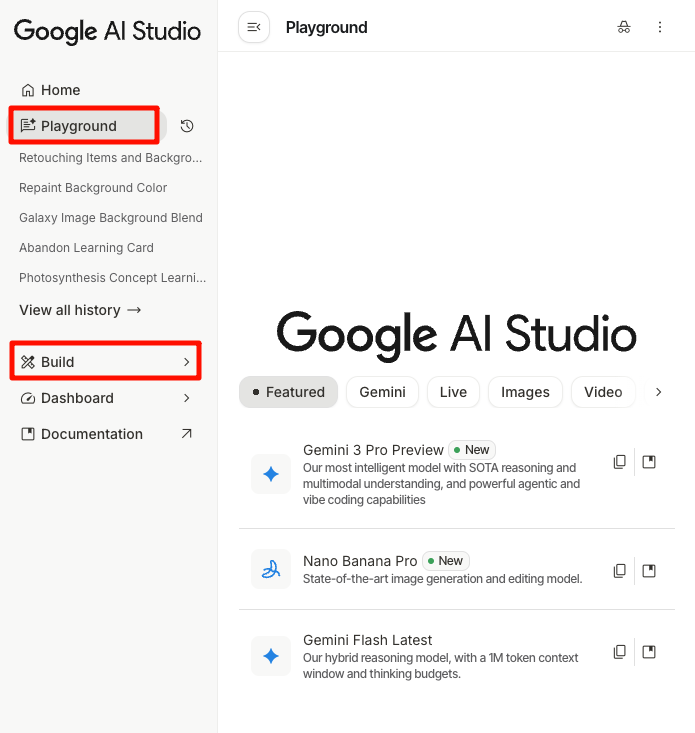The height and width of the screenshot is (733, 695).
Task: Open the Galaxy Image Background Blend chat
Action: (110, 218)
